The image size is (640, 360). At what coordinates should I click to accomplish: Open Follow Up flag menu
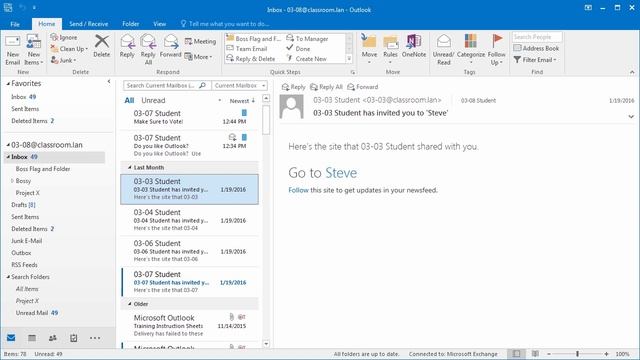pyautogui.click(x=496, y=49)
